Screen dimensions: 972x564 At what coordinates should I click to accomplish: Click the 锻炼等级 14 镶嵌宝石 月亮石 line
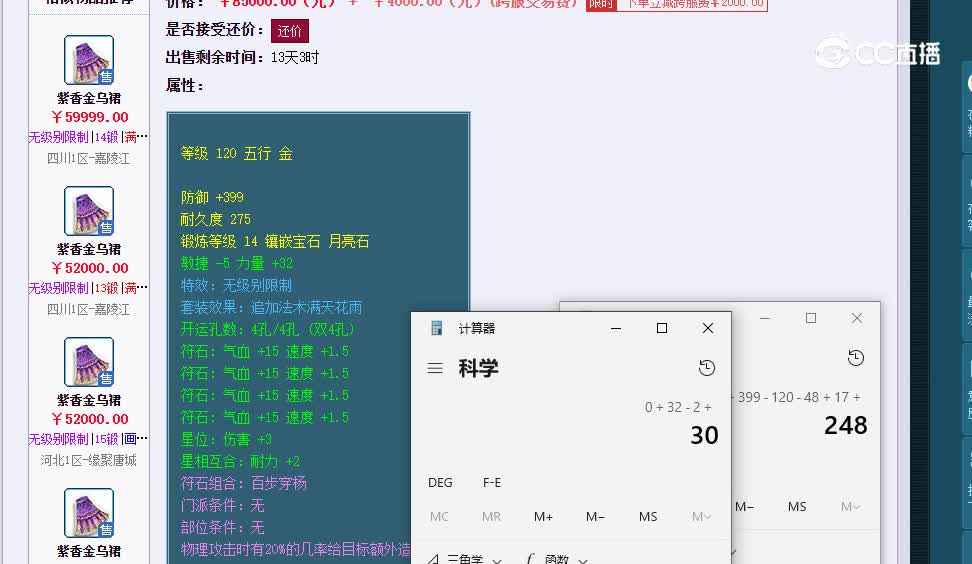(275, 241)
